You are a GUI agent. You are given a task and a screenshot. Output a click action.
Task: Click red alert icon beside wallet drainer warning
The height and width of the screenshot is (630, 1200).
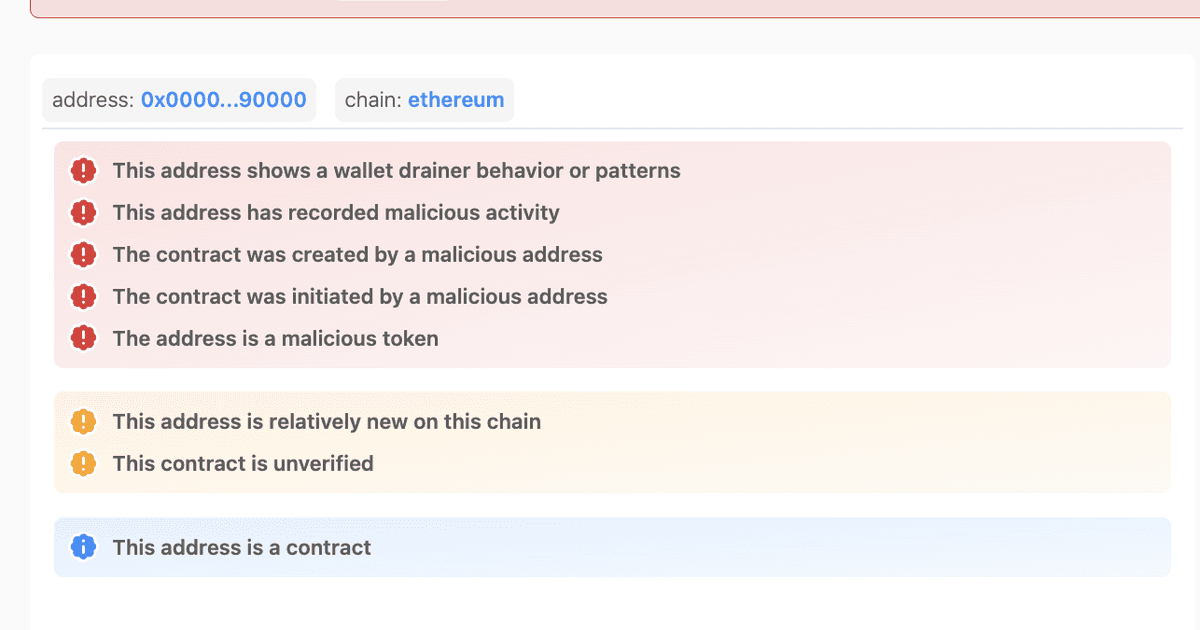click(84, 171)
